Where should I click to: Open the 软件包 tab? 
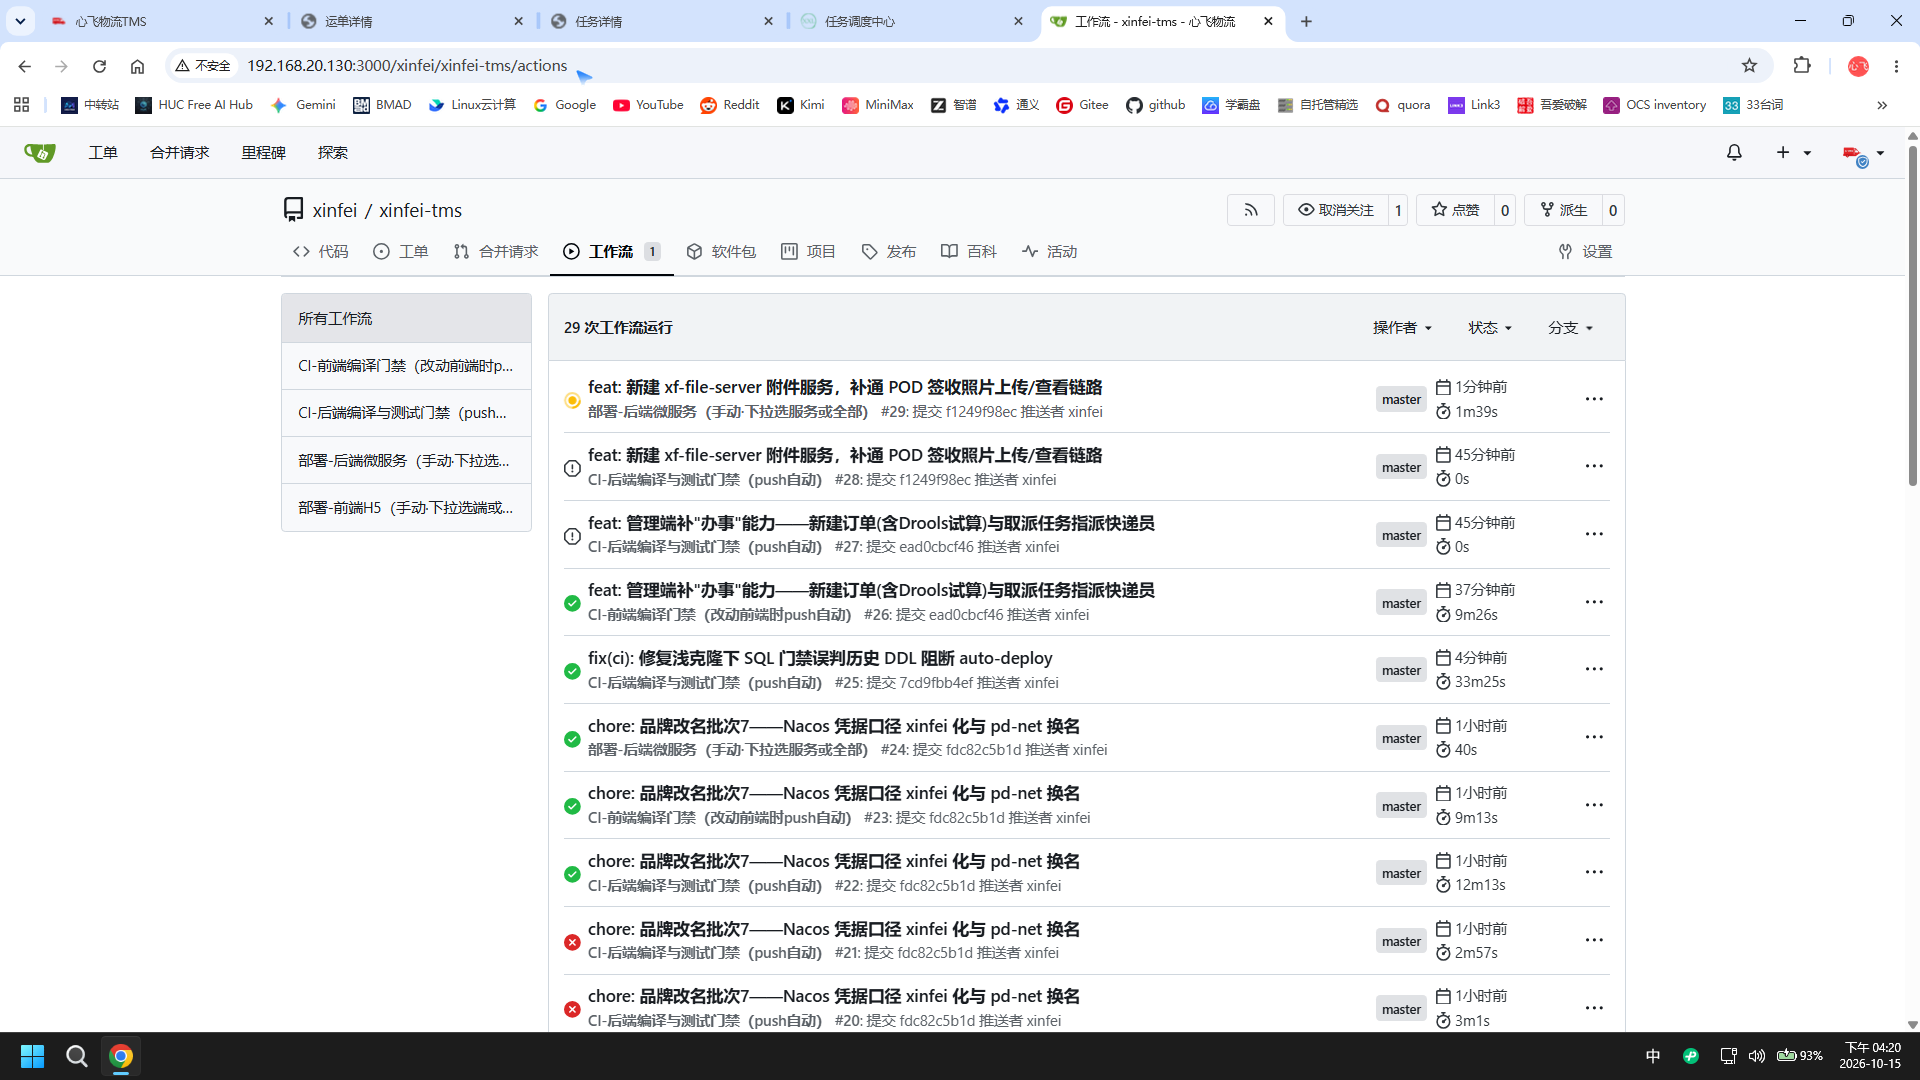[x=721, y=252]
